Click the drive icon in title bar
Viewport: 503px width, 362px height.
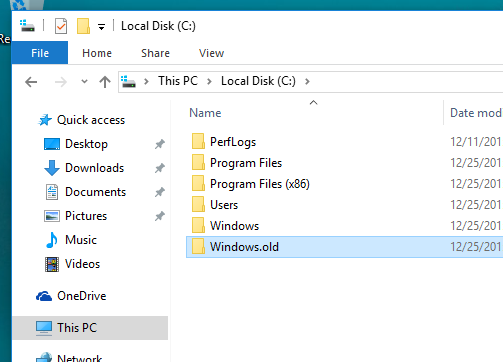pyautogui.click(x=27, y=26)
